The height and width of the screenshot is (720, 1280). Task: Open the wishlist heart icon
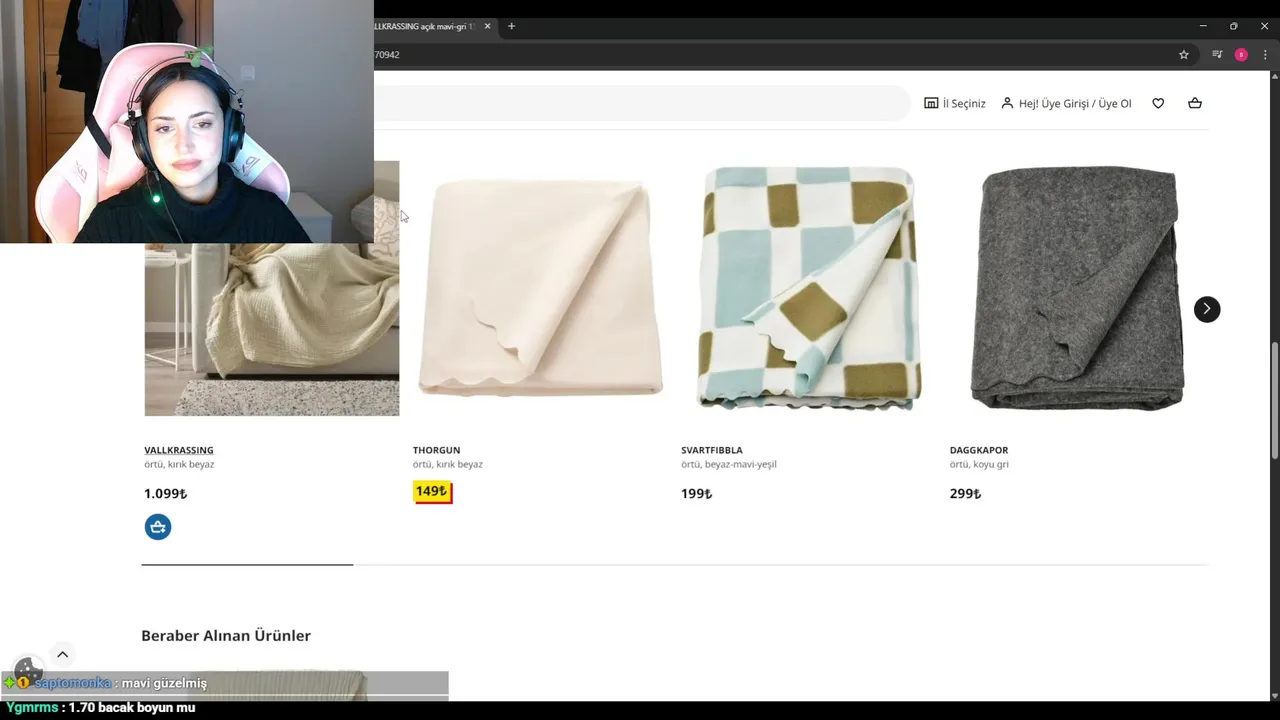tap(1158, 103)
